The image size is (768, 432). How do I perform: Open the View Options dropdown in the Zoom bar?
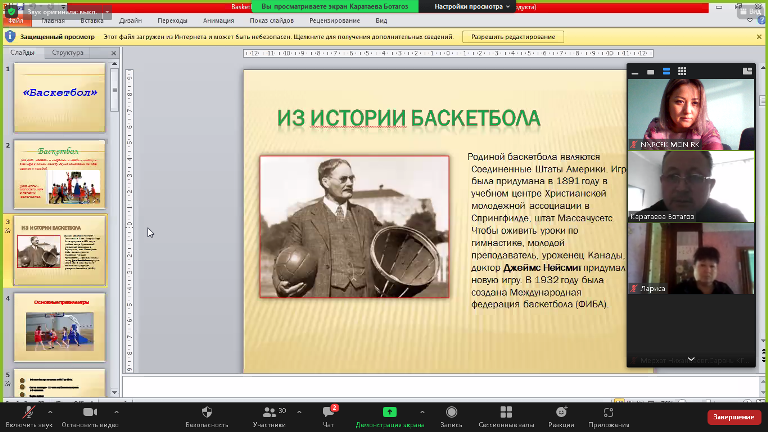472,6
